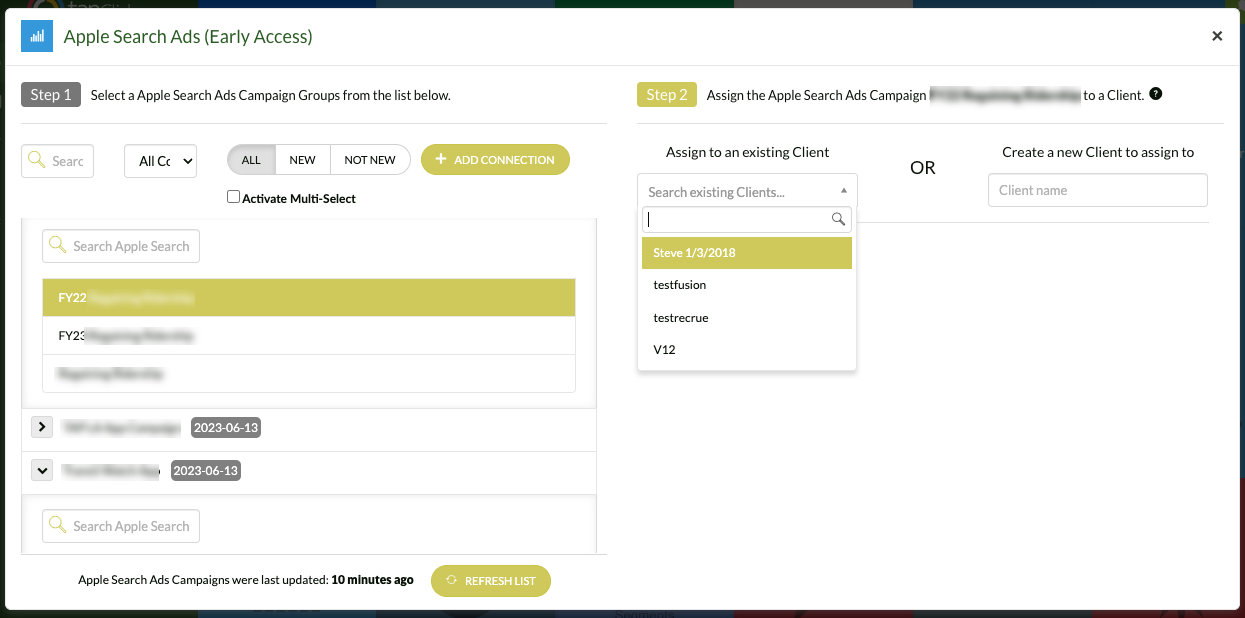Click the 'Assign to an existing Client' label
The image size is (1245, 618).
748,152
